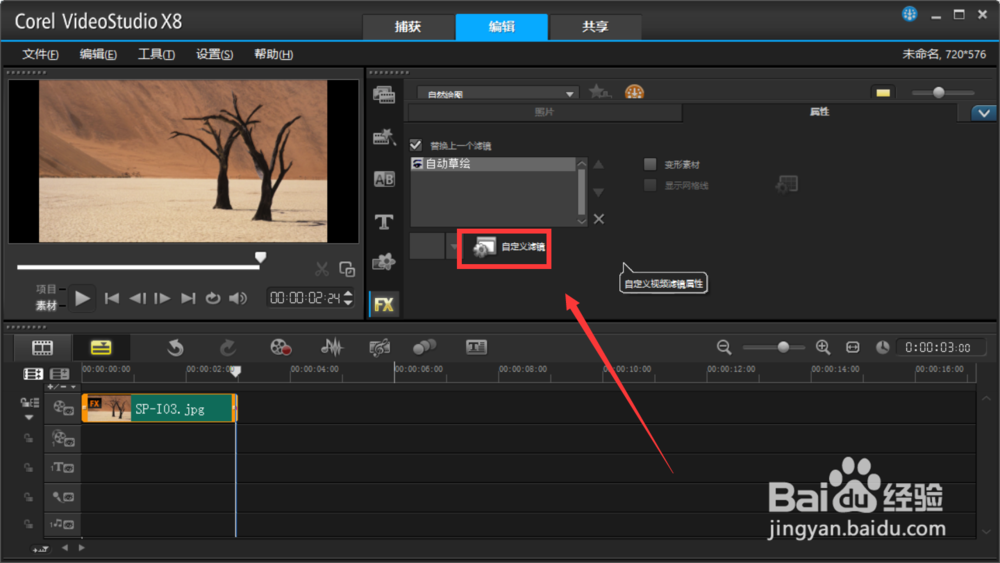Open Subtitle Editor tool
Viewport: 1000px width, 563px height.
coord(476,347)
